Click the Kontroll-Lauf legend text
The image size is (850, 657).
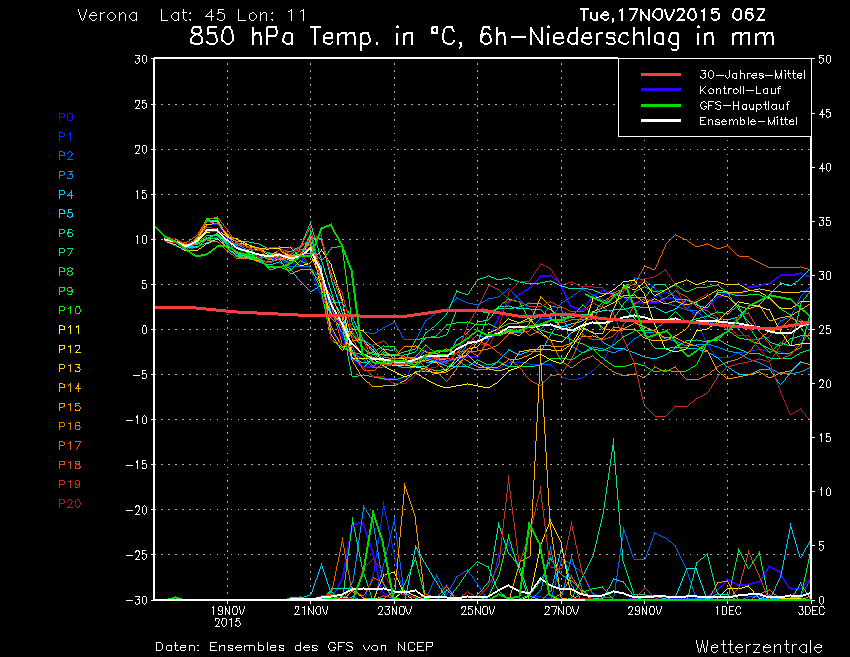(x=739, y=90)
